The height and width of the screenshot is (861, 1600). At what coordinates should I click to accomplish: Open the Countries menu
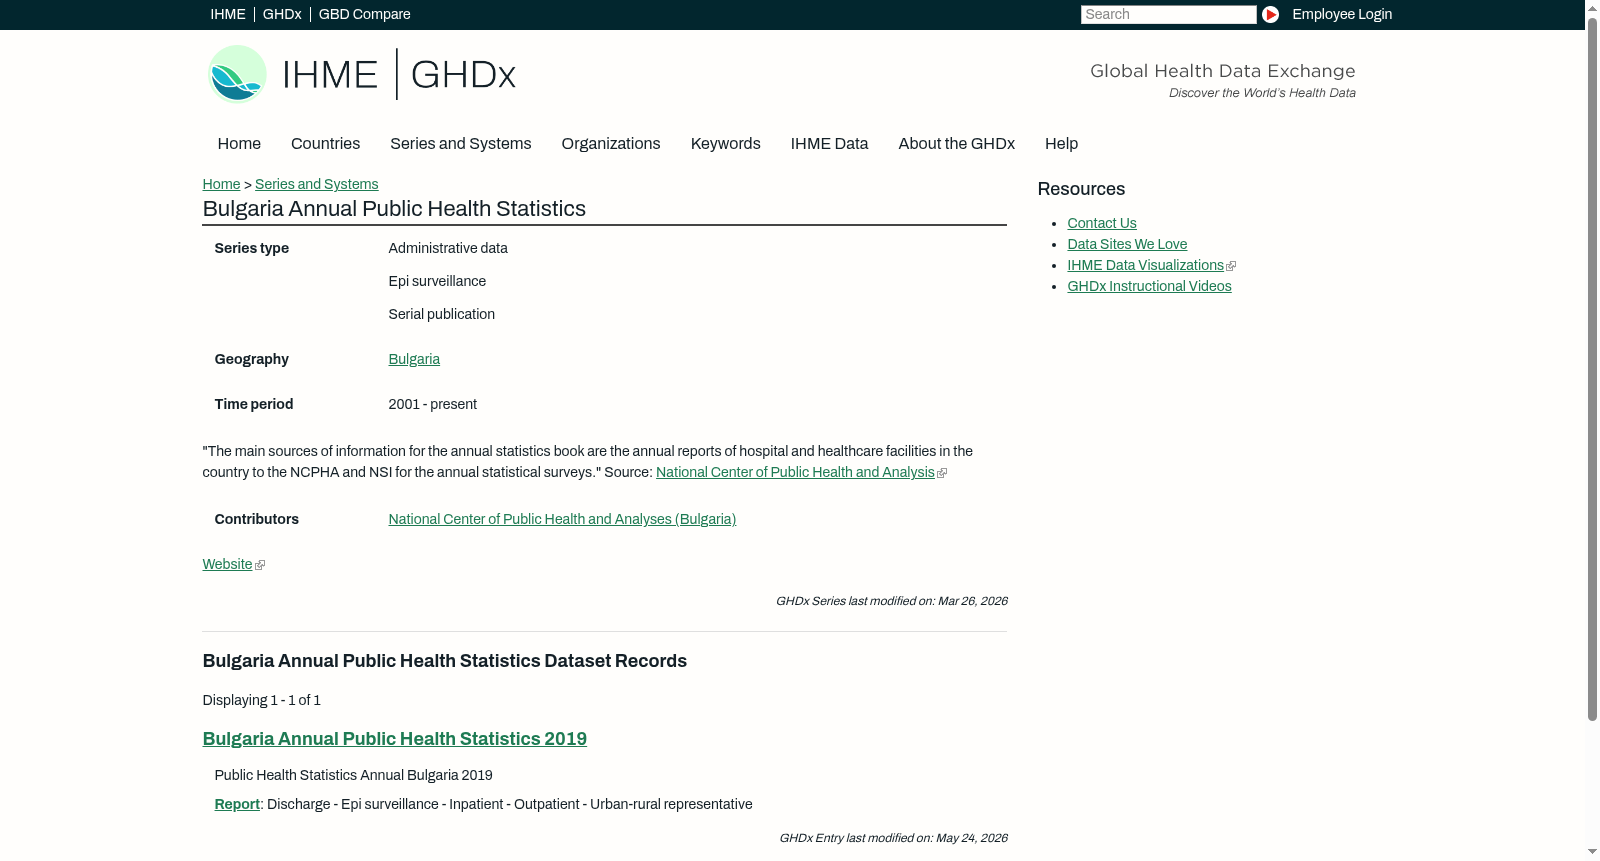pyautogui.click(x=325, y=144)
